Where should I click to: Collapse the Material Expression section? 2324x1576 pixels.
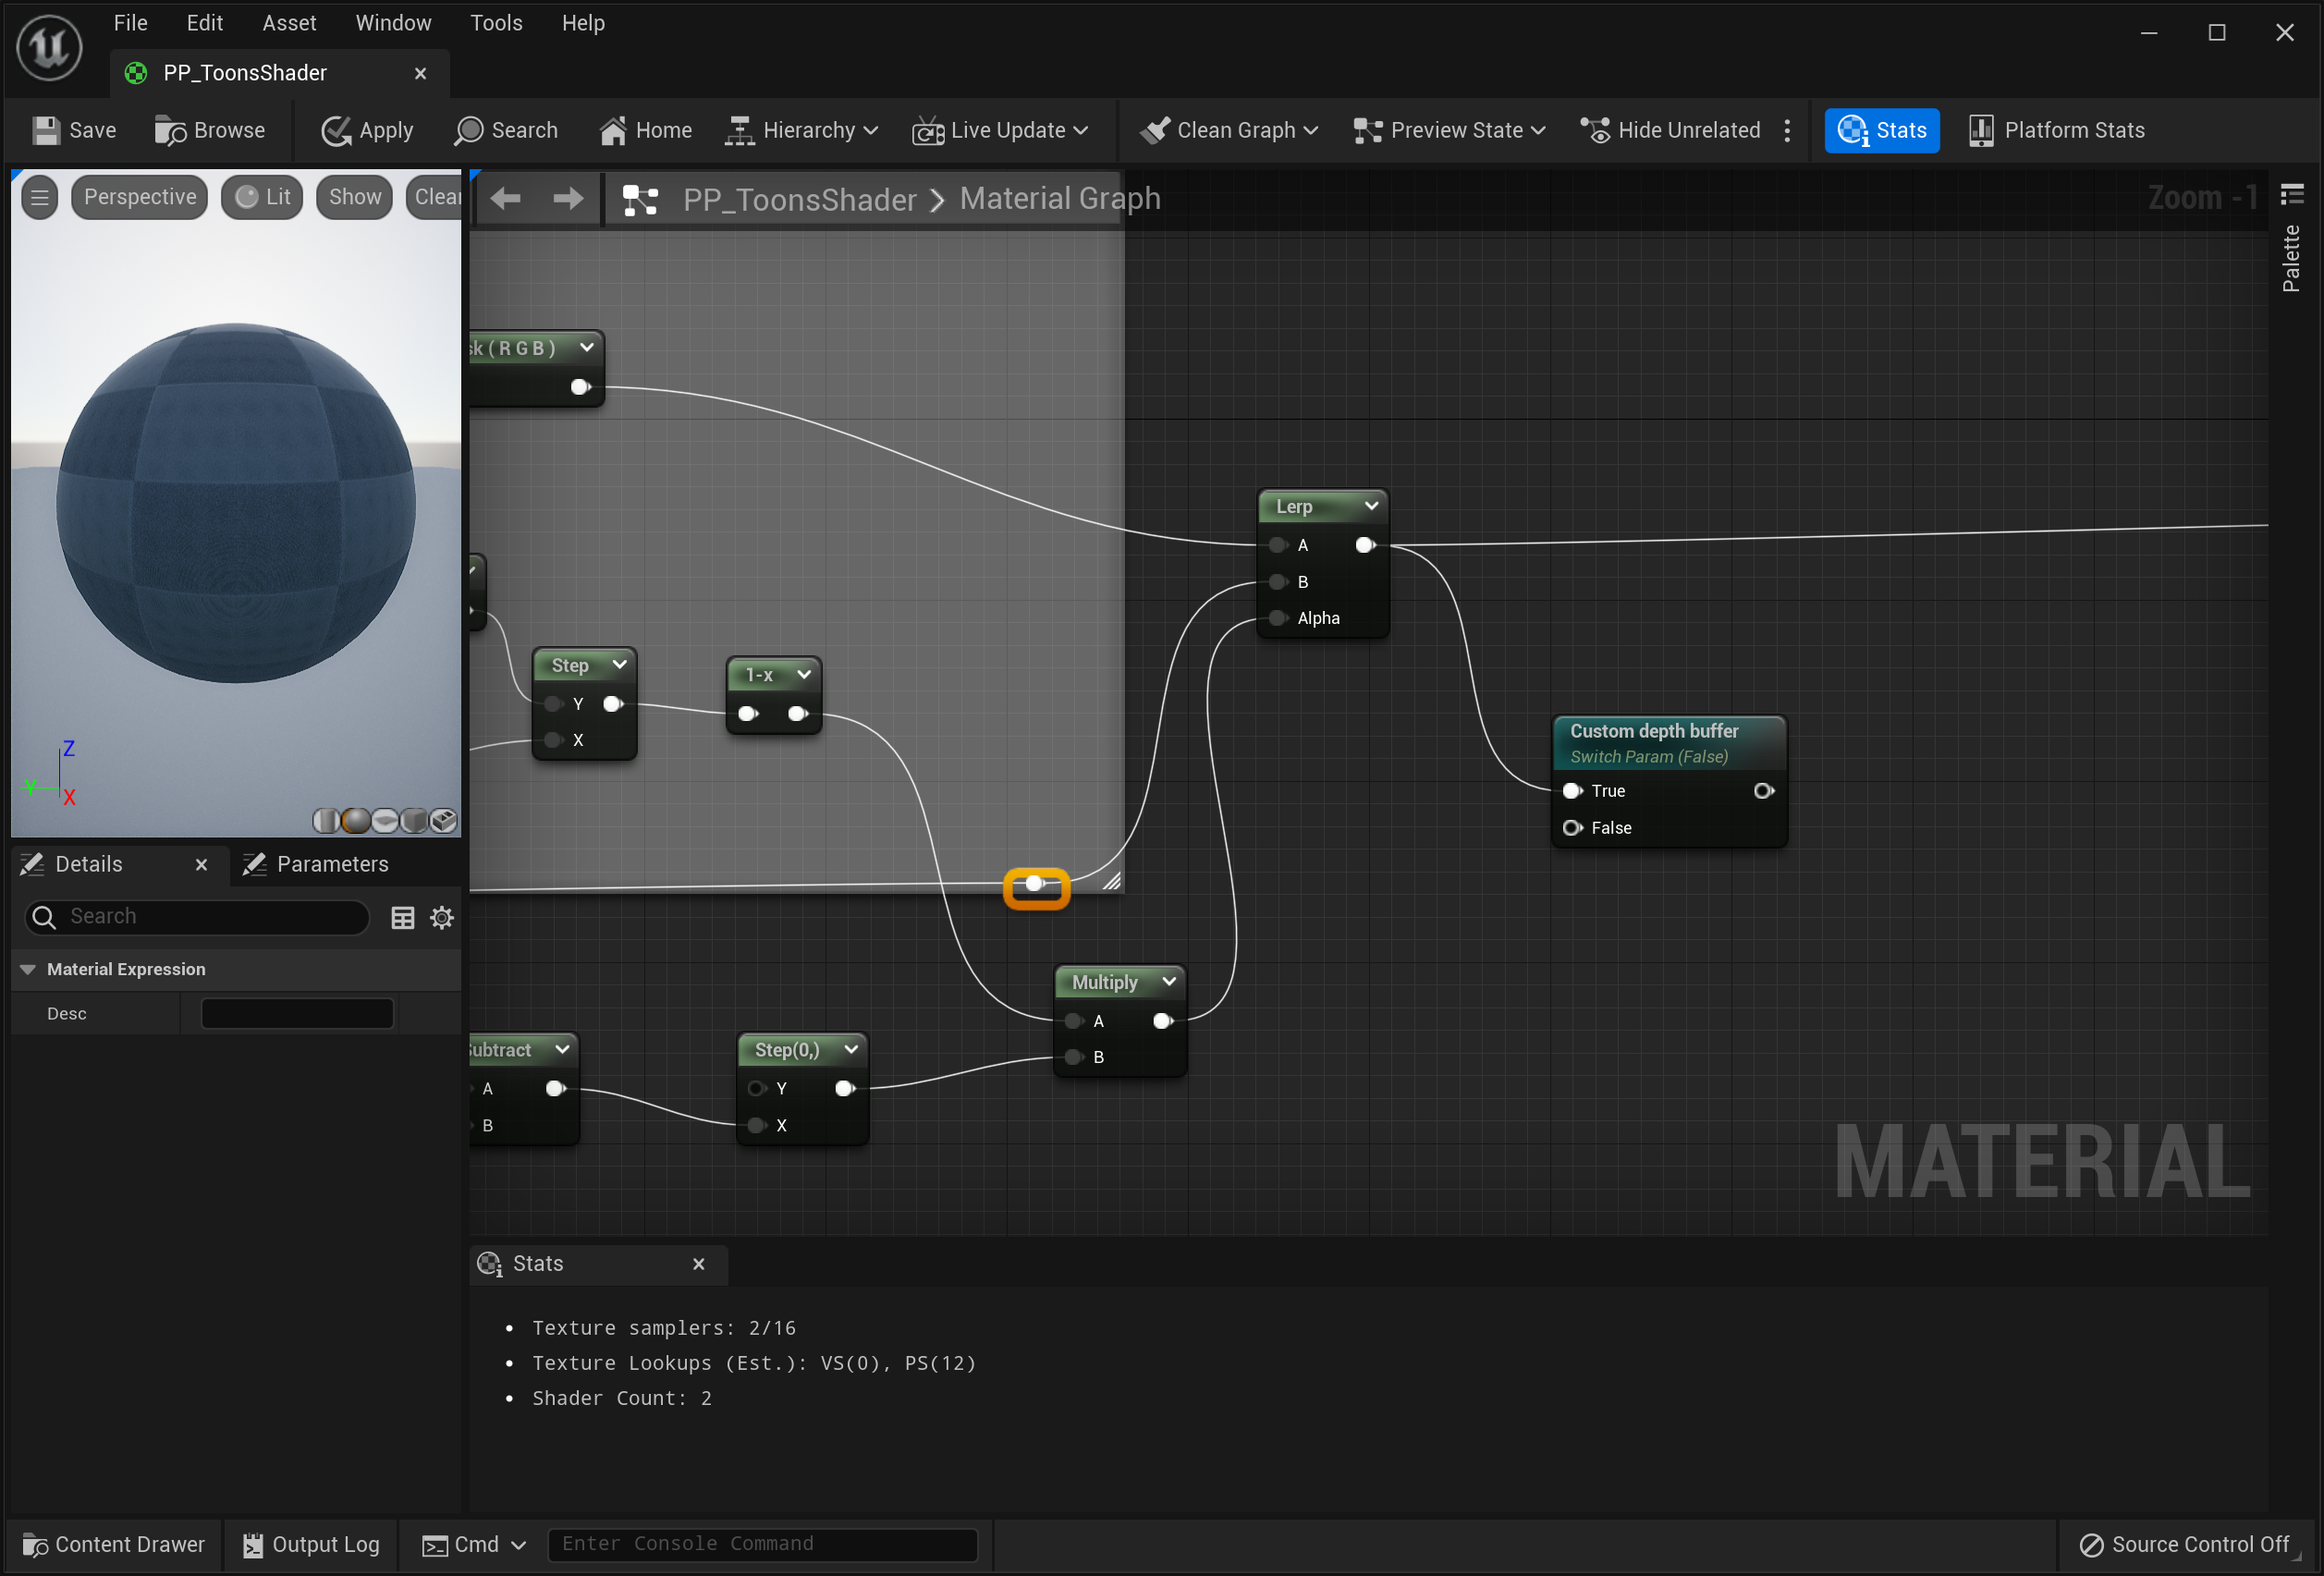pyautogui.click(x=28, y=969)
